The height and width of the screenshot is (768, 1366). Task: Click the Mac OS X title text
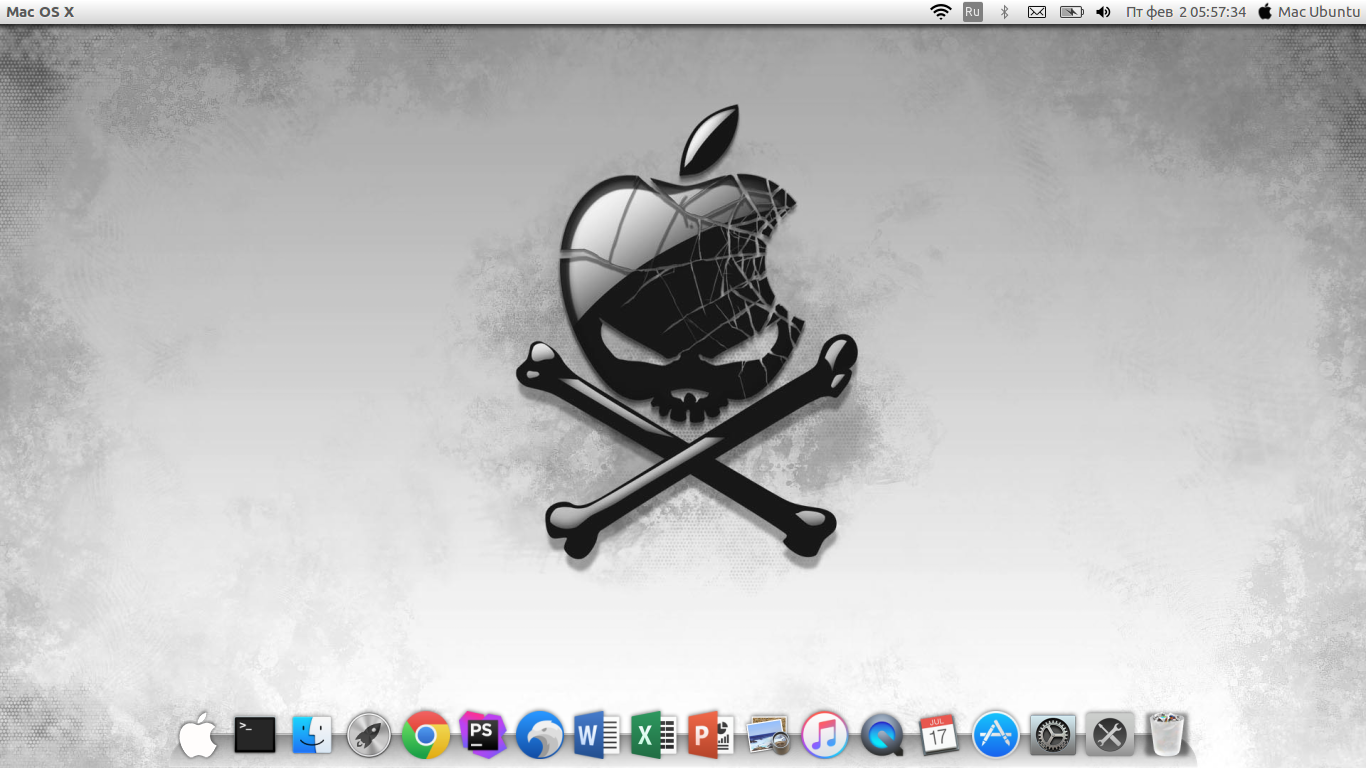pyautogui.click(x=40, y=12)
